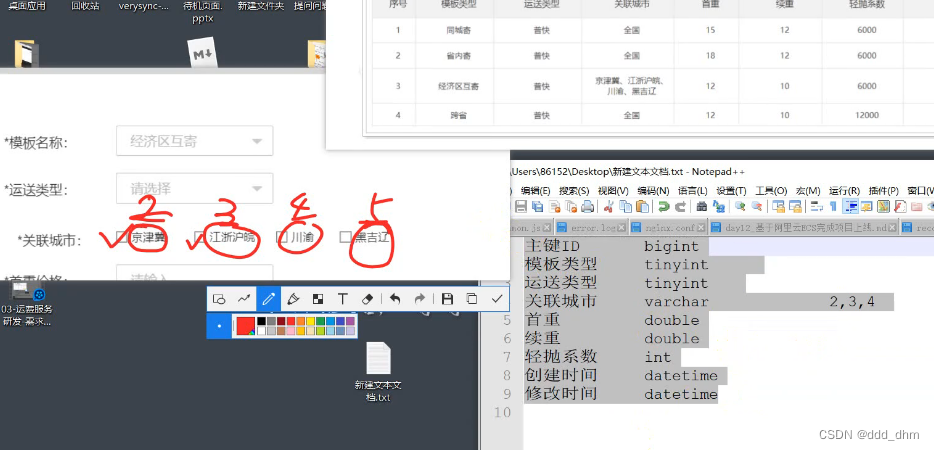
Task: Click Notepad++ Cut scissors icon
Action: tap(608, 206)
